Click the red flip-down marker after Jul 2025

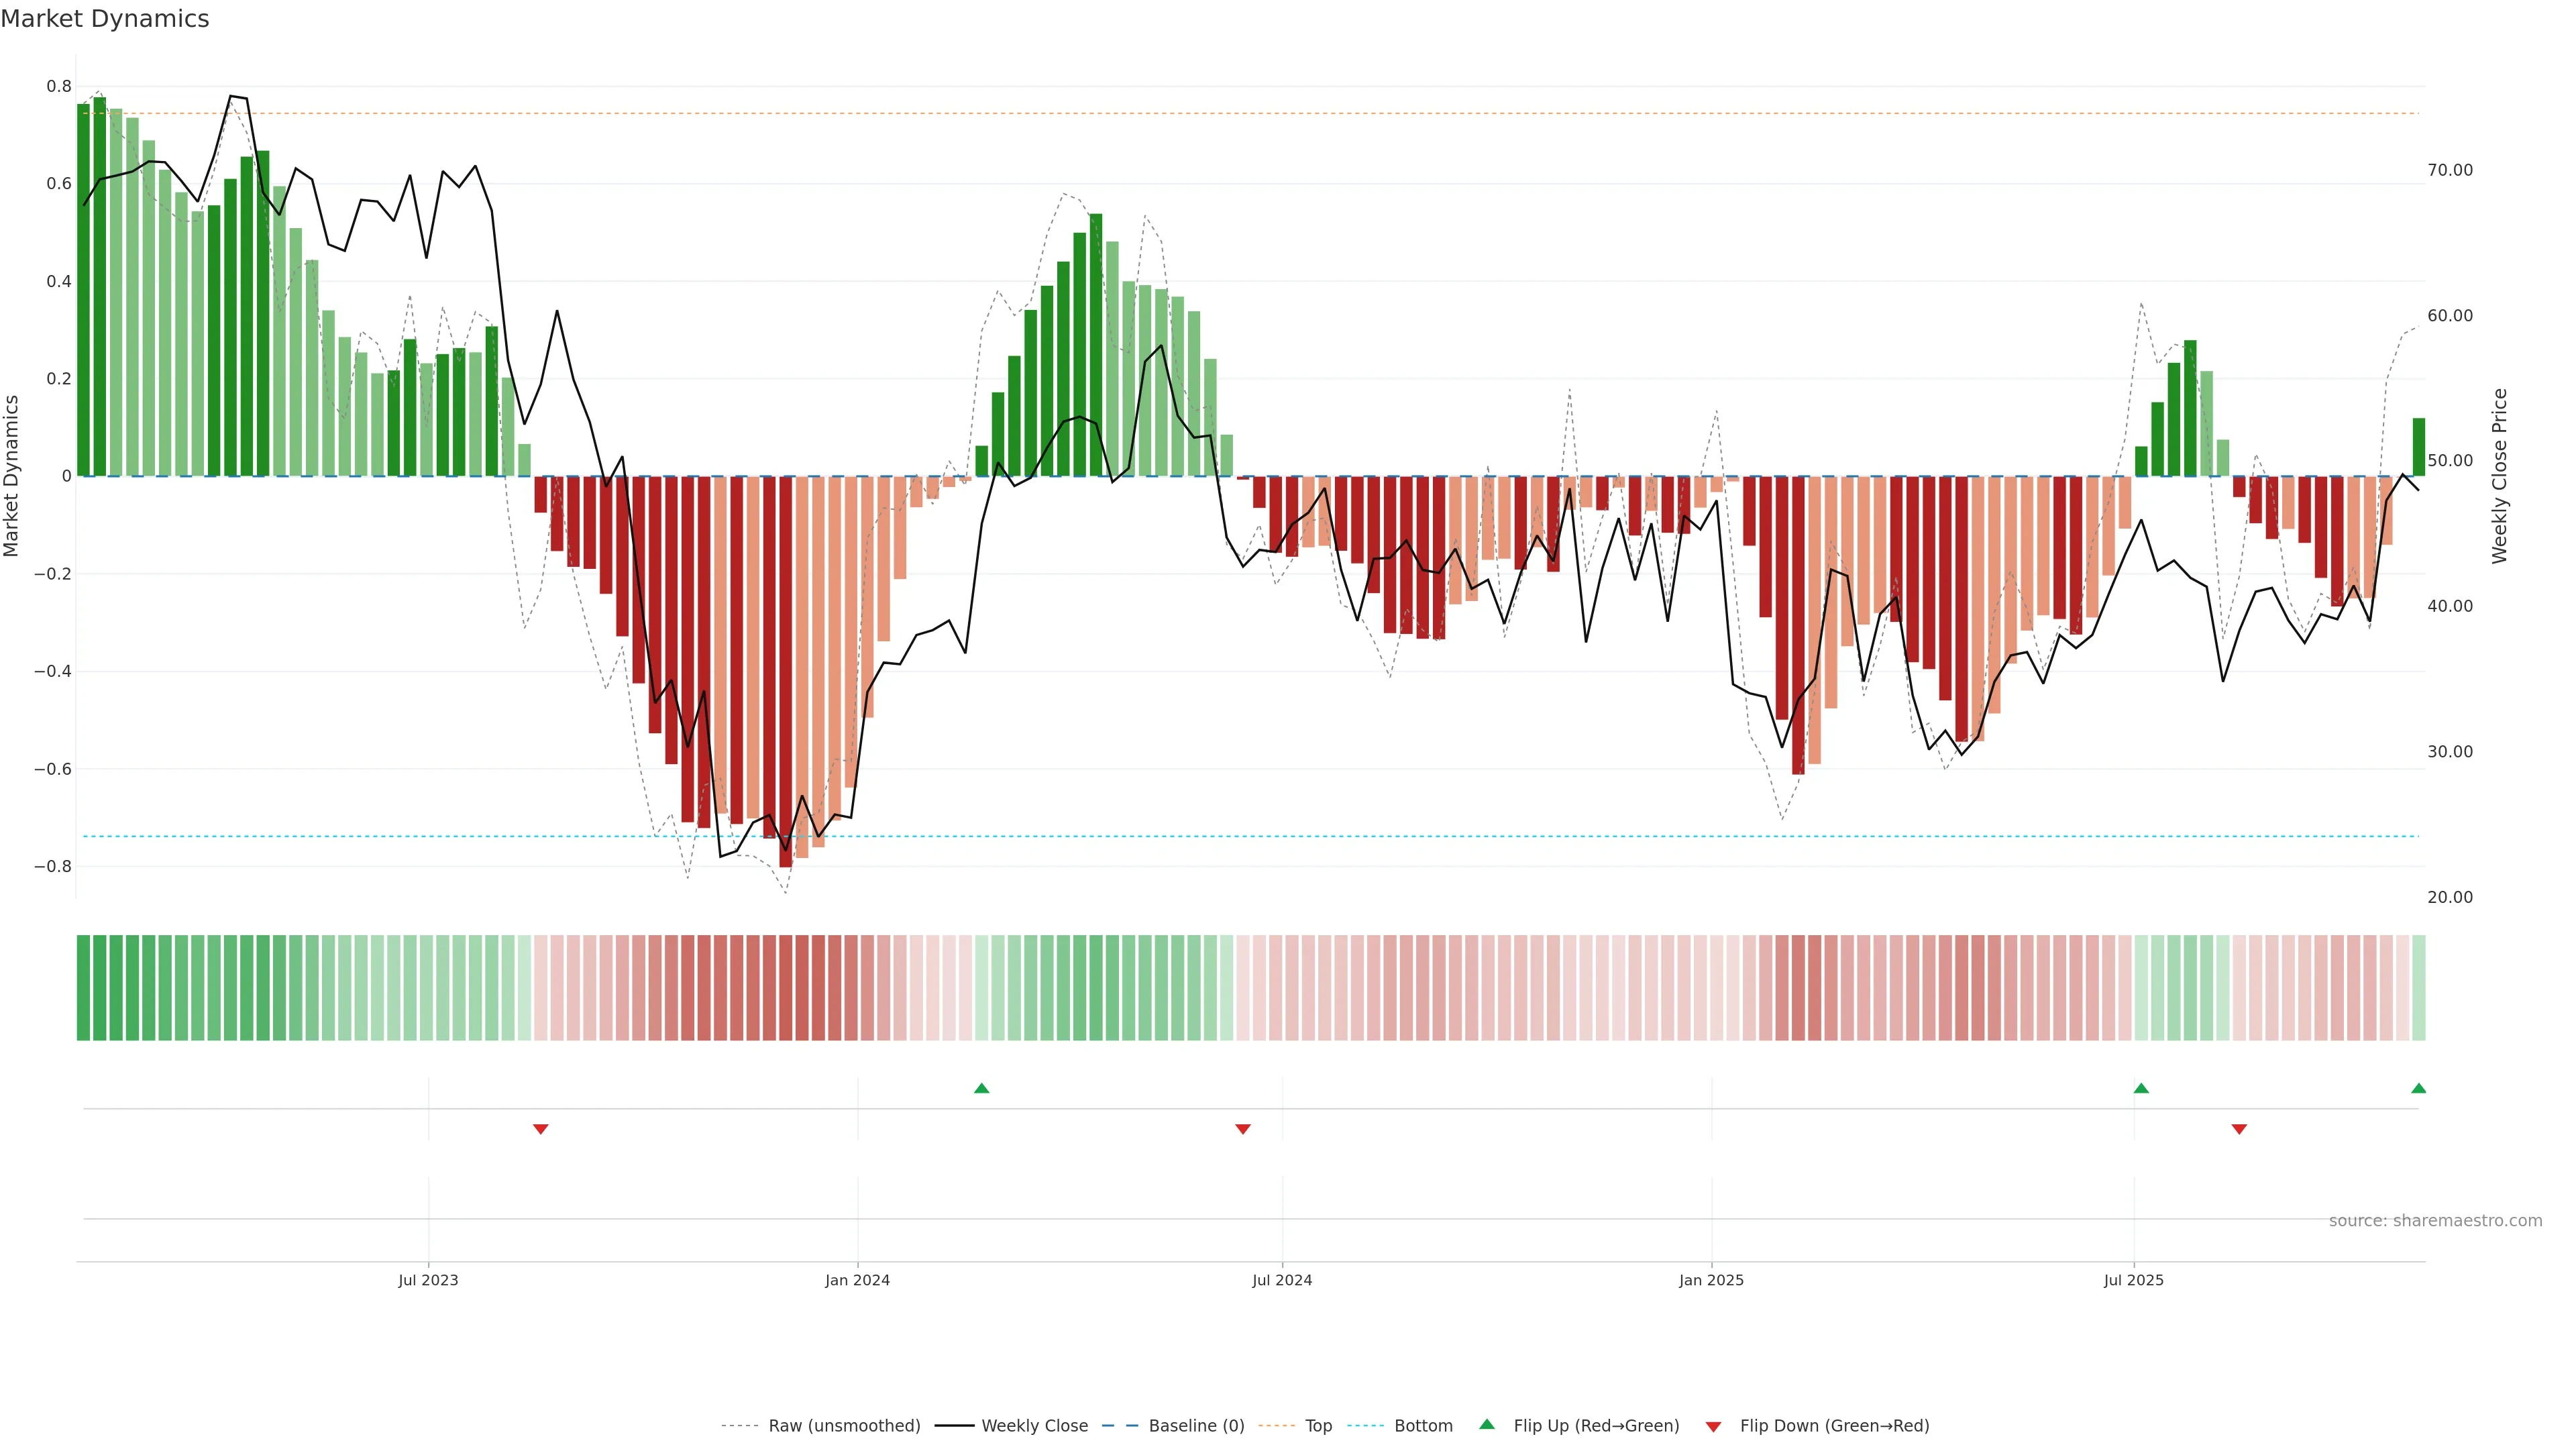coord(2239,1129)
